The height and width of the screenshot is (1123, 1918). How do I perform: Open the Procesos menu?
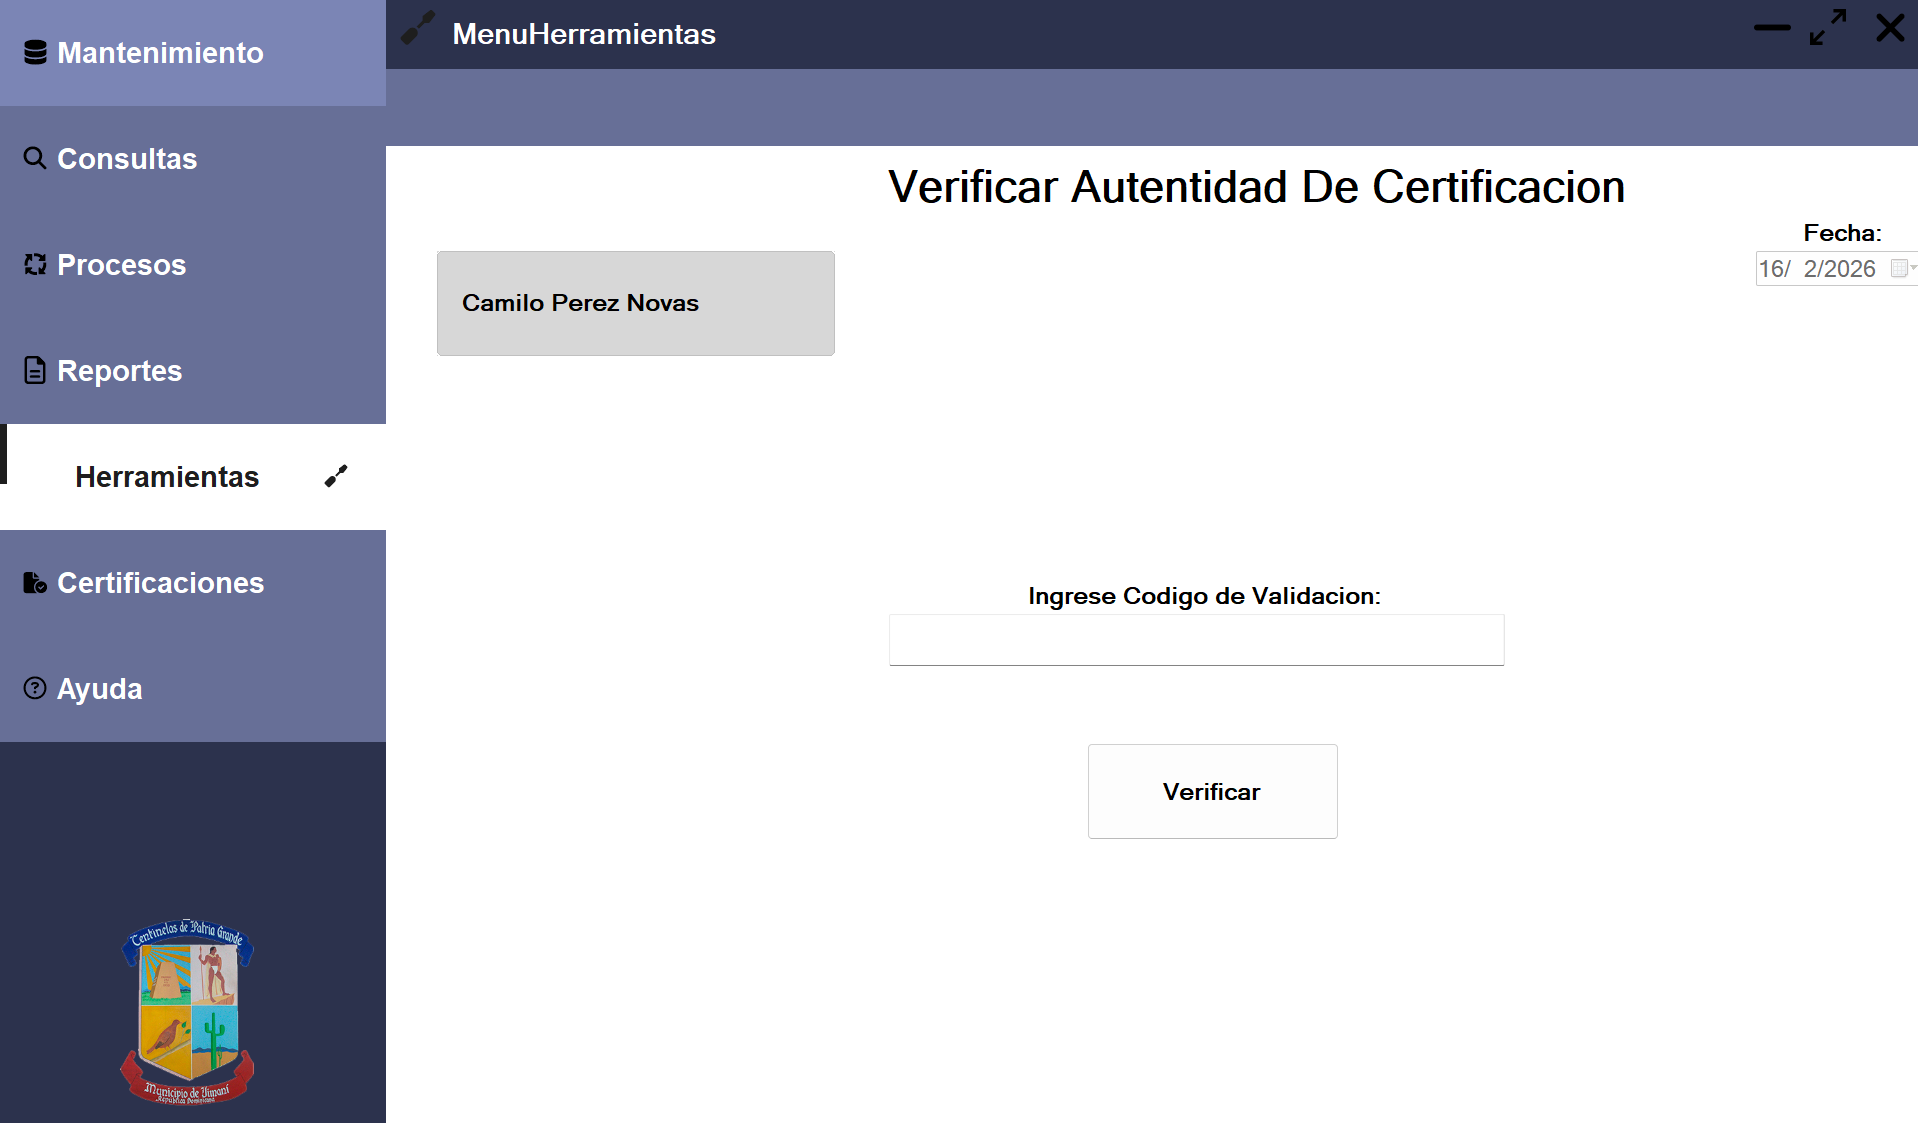pos(193,265)
